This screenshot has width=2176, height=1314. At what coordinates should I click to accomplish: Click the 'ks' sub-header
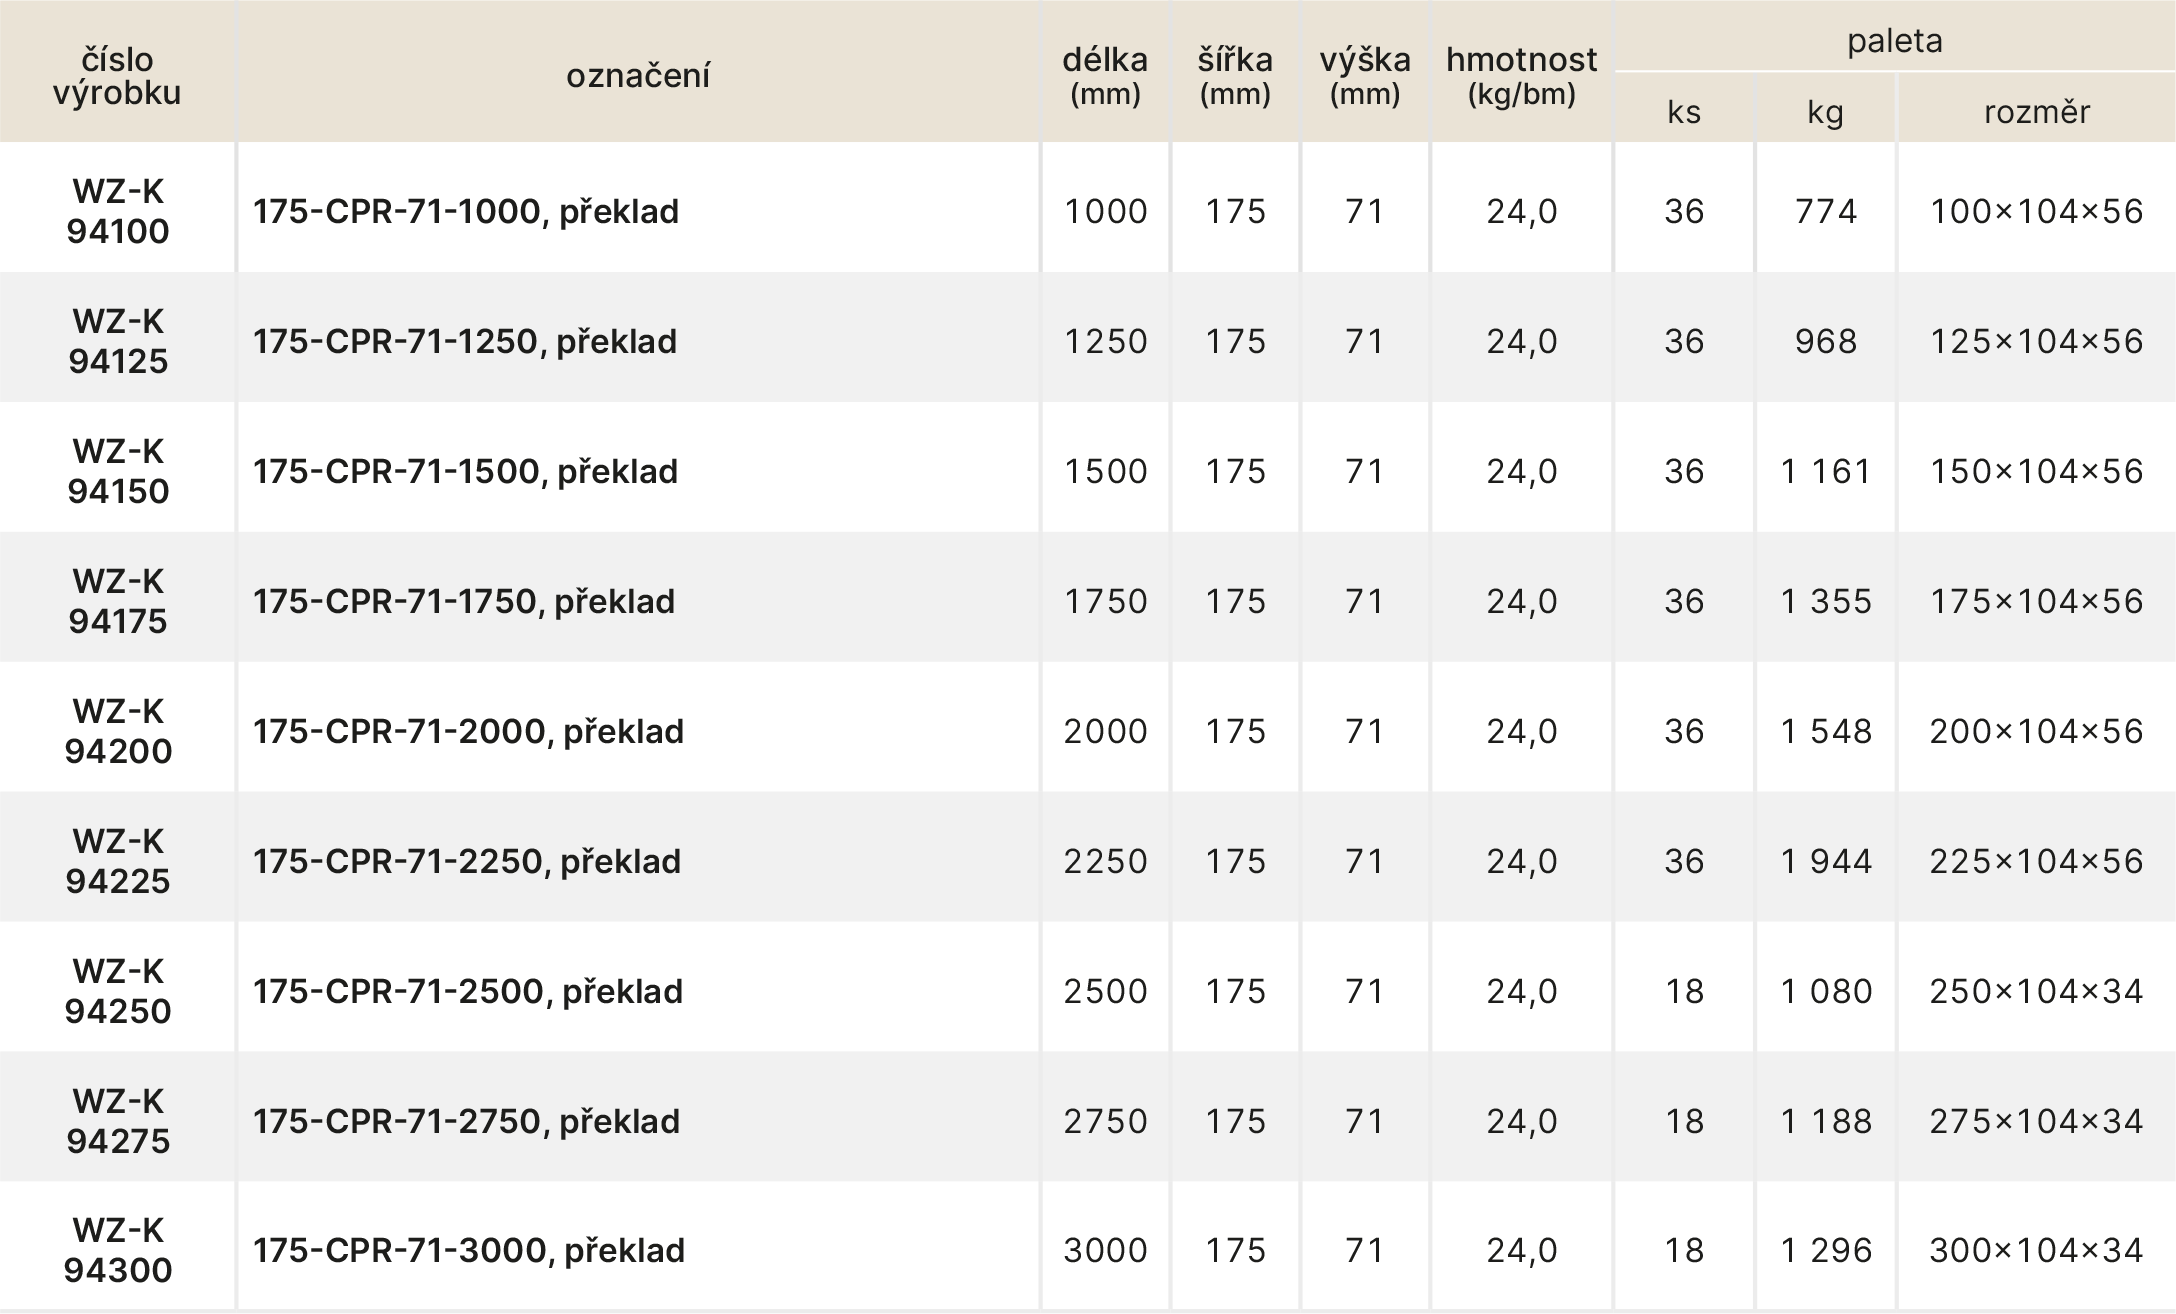(1684, 111)
